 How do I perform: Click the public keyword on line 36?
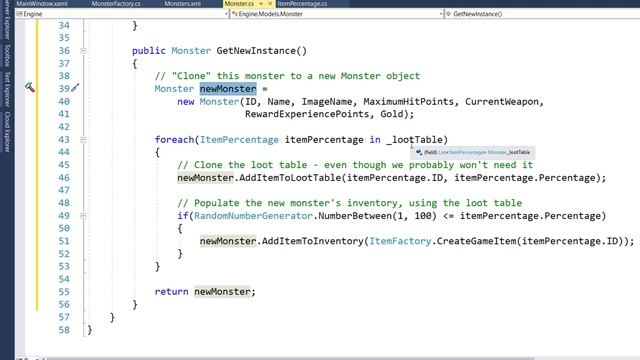(149, 51)
